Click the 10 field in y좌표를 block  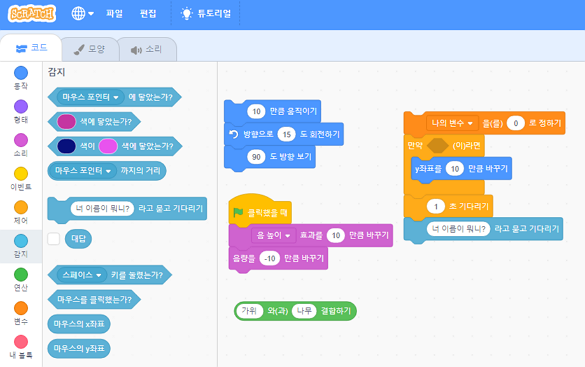455,169
